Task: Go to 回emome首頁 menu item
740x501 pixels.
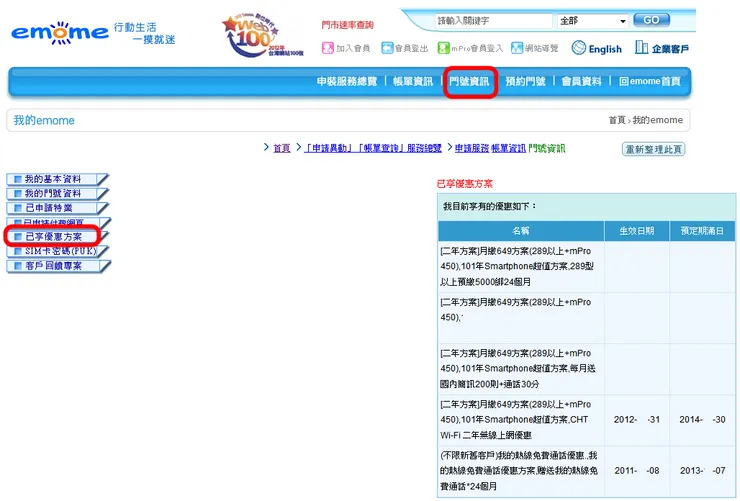Action: point(650,82)
